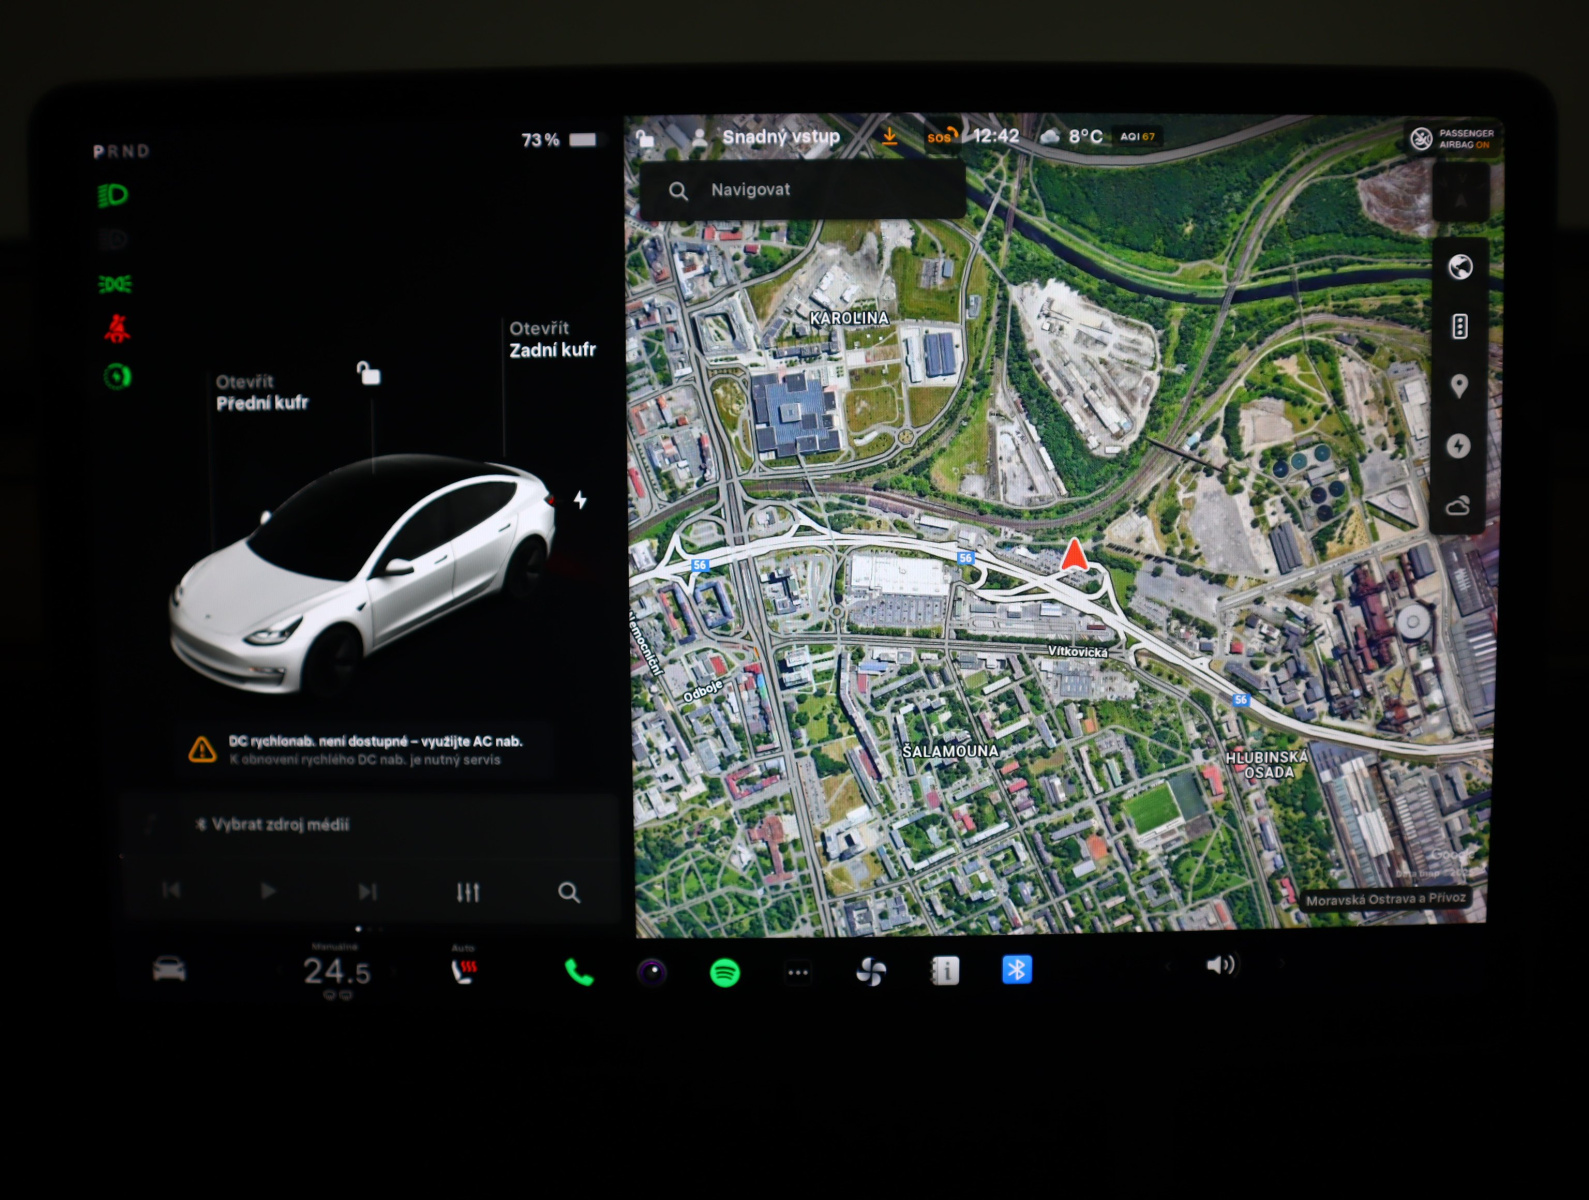Image resolution: width=1589 pixels, height=1200 pixels.
Task: Open charge port via lightning bolt
Action: (580, 500)
